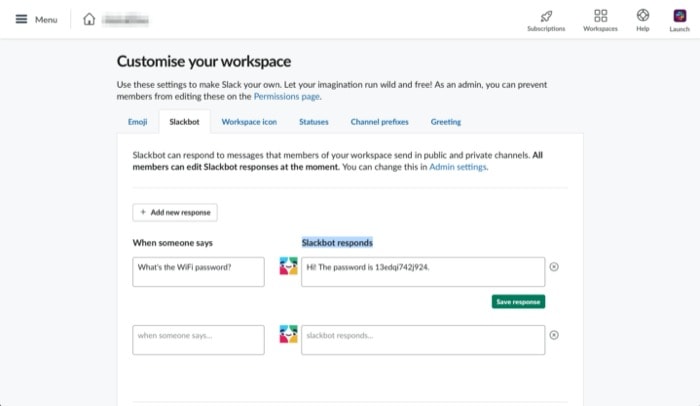
Task: Click the "Customise your workspace" title
Action: pos(204,61)
